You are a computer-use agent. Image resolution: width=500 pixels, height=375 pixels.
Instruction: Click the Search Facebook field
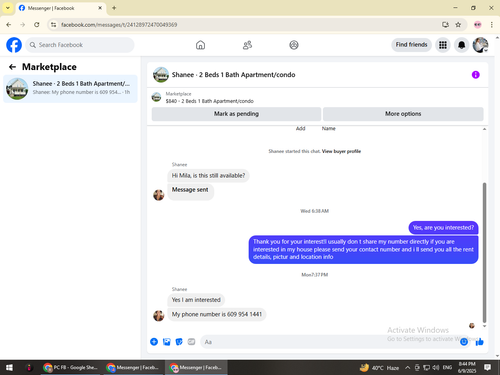[x=80, y=45]
